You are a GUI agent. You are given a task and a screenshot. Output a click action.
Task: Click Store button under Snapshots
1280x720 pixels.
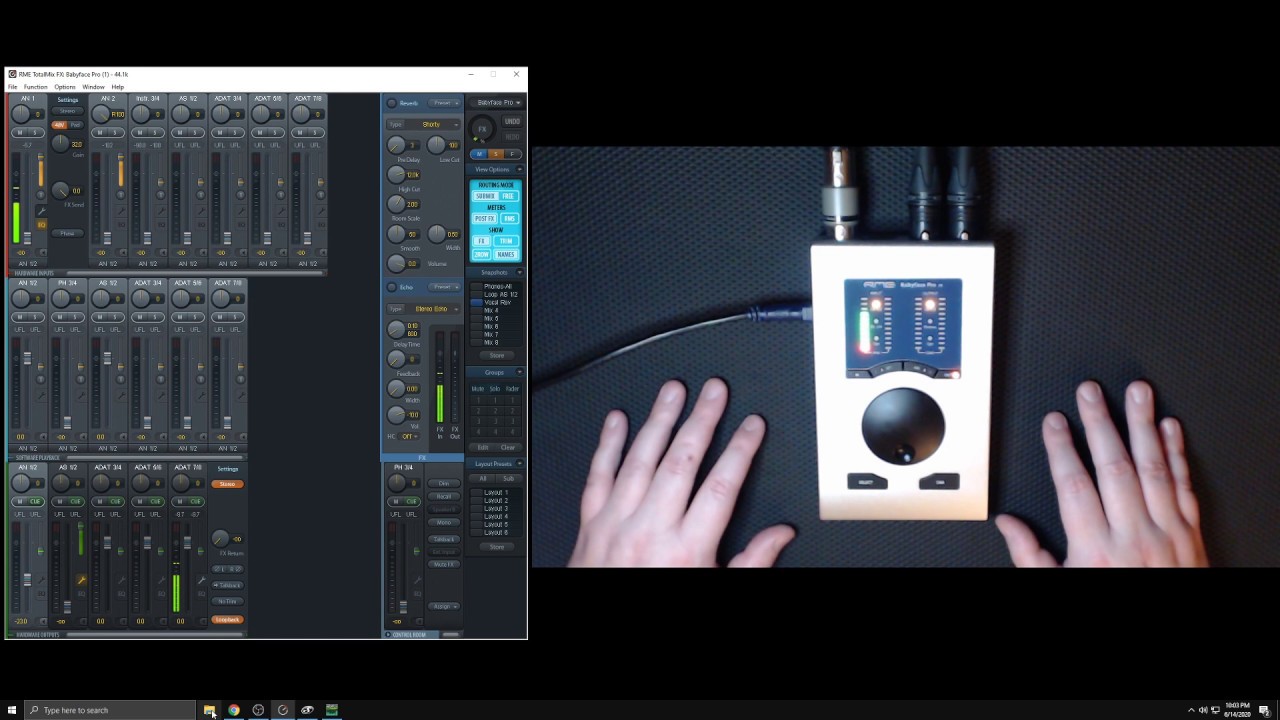point(497,355)
